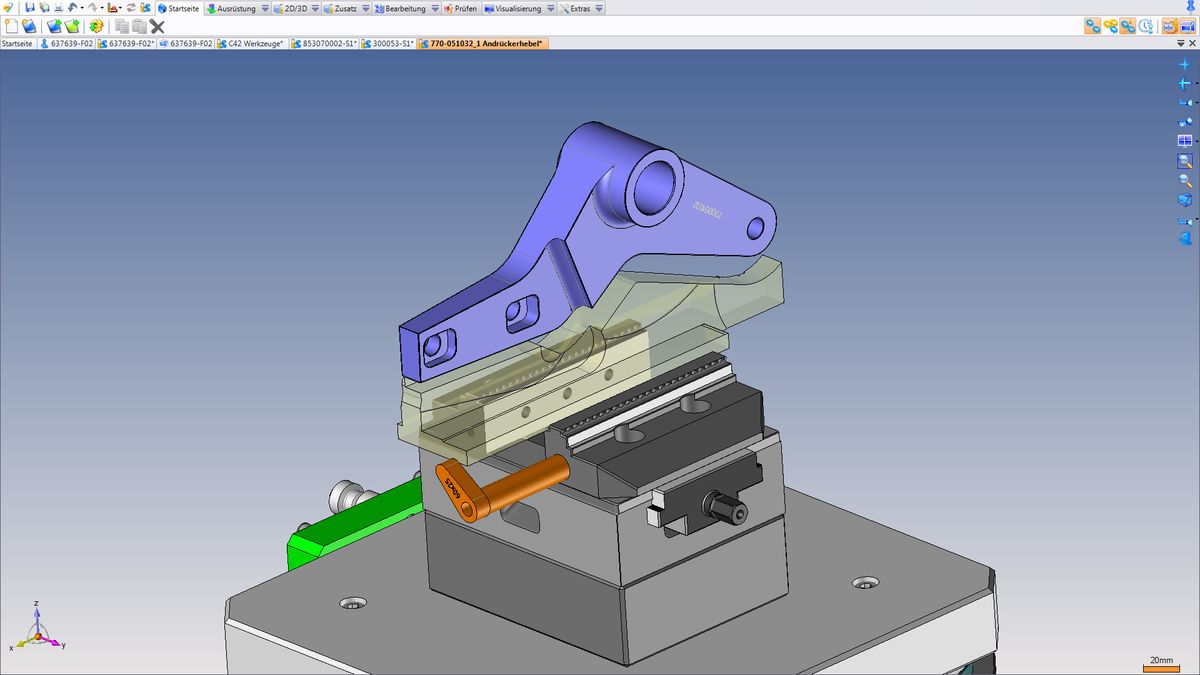Expand the Zusatz tab dropdown arrow

click(x=365, y=9)
